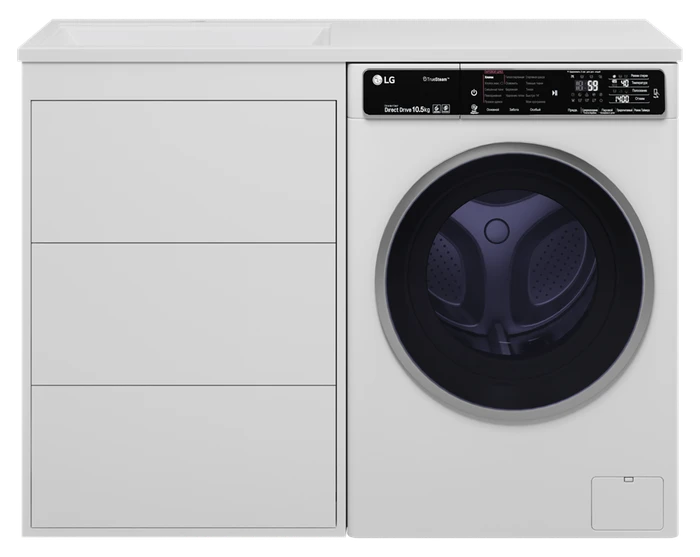Image resolution: width=700 pixels, height=557 pixels.
Task: Click the LG logo on the washer
Action: coord(384,80)
